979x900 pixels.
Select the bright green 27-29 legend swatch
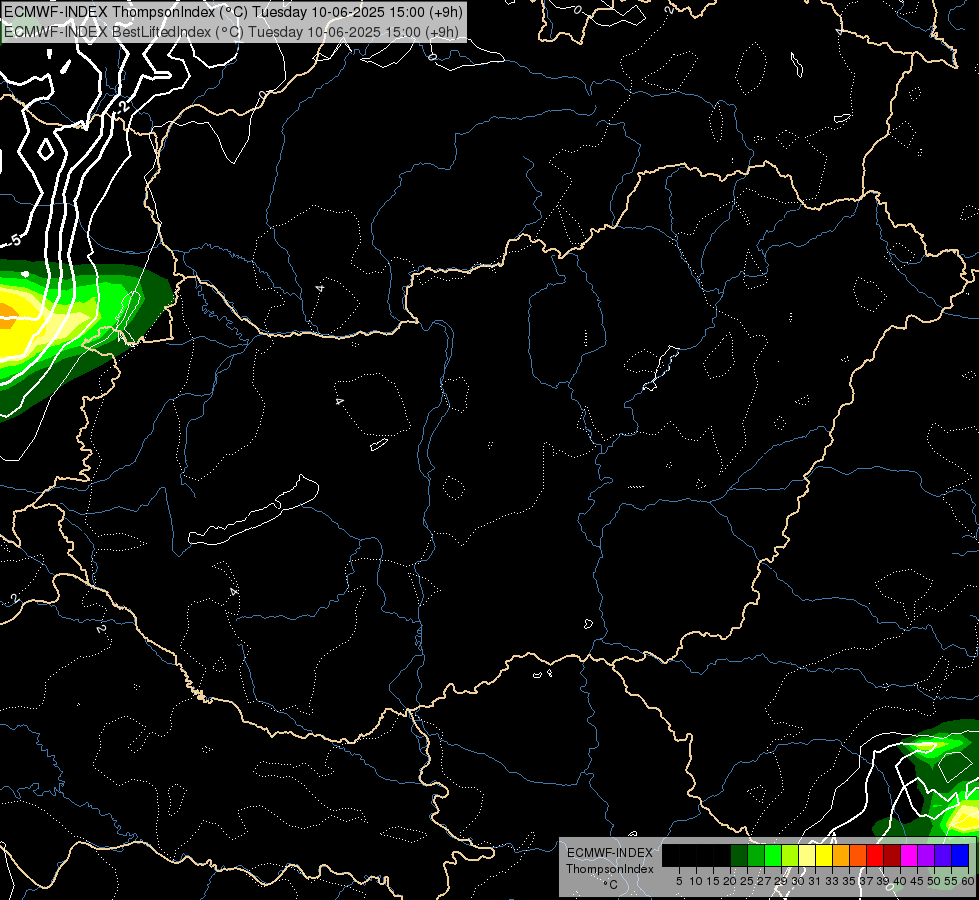coord(773,855)
